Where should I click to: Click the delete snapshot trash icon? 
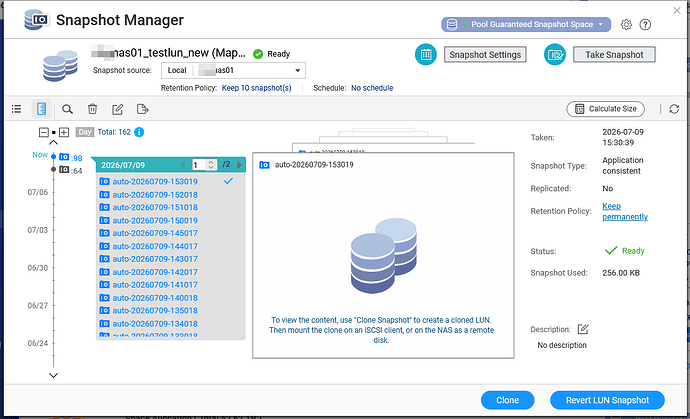92,109
